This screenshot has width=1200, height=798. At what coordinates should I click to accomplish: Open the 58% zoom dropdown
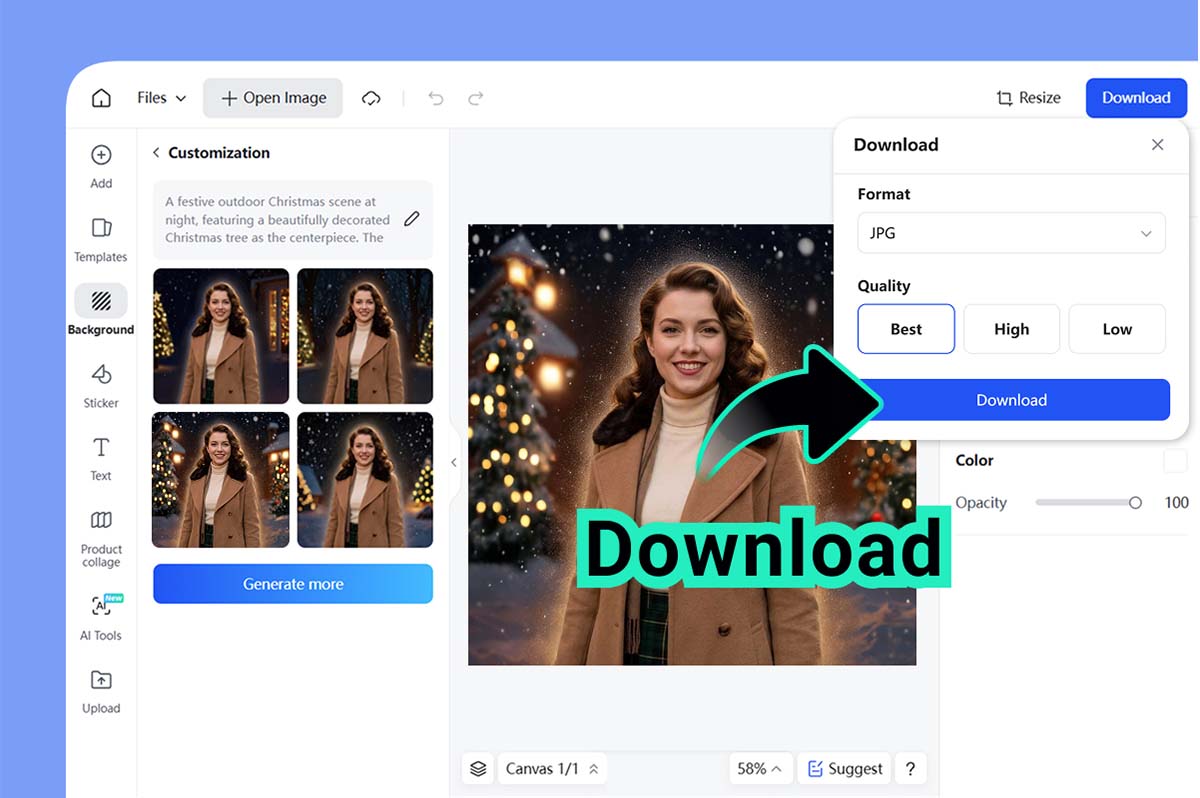(761, 768)
